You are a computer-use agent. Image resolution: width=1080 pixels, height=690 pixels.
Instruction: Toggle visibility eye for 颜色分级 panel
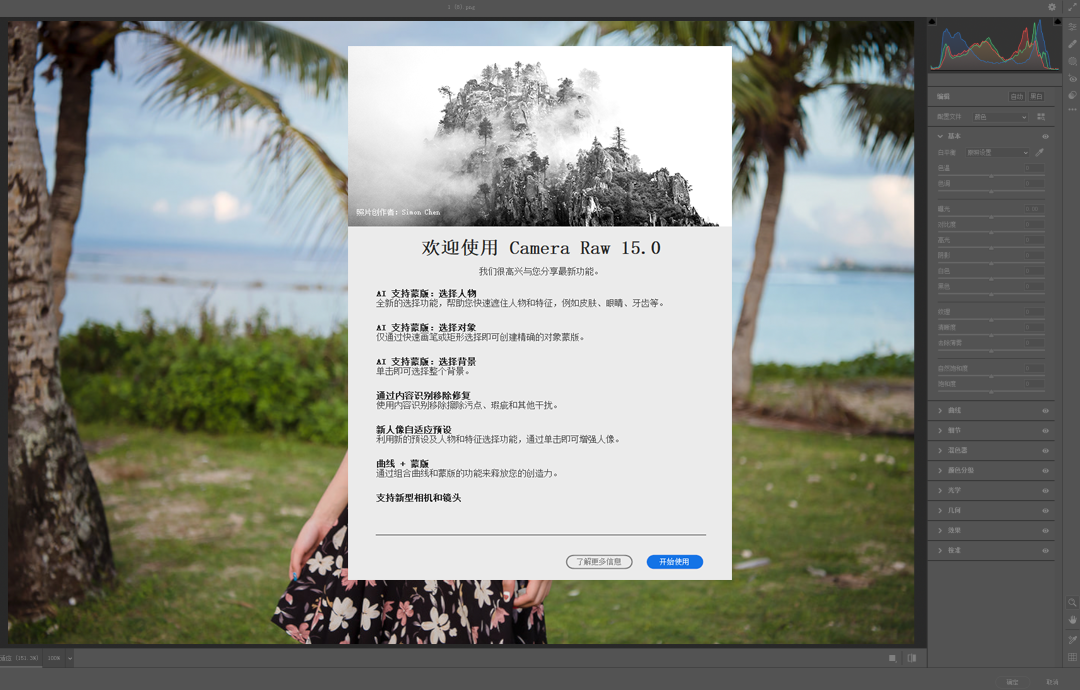(1046, 470)
